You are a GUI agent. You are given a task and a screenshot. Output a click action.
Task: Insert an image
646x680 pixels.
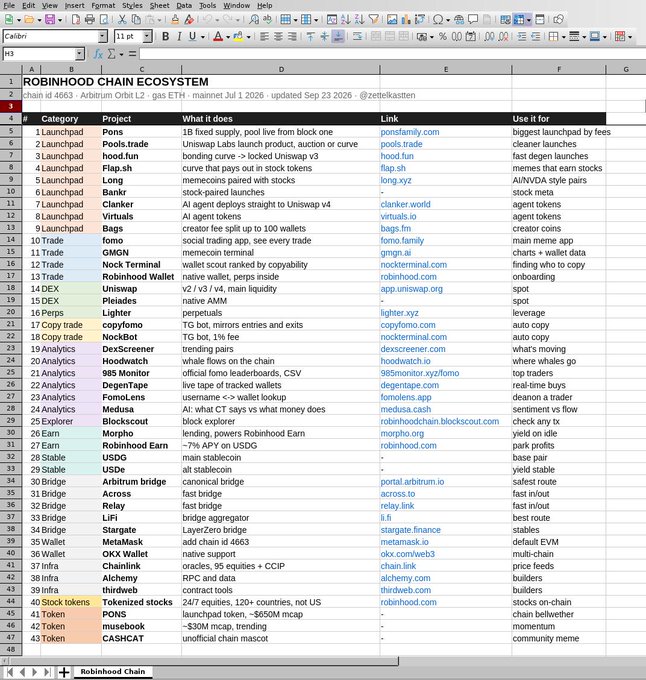[392, 20]
